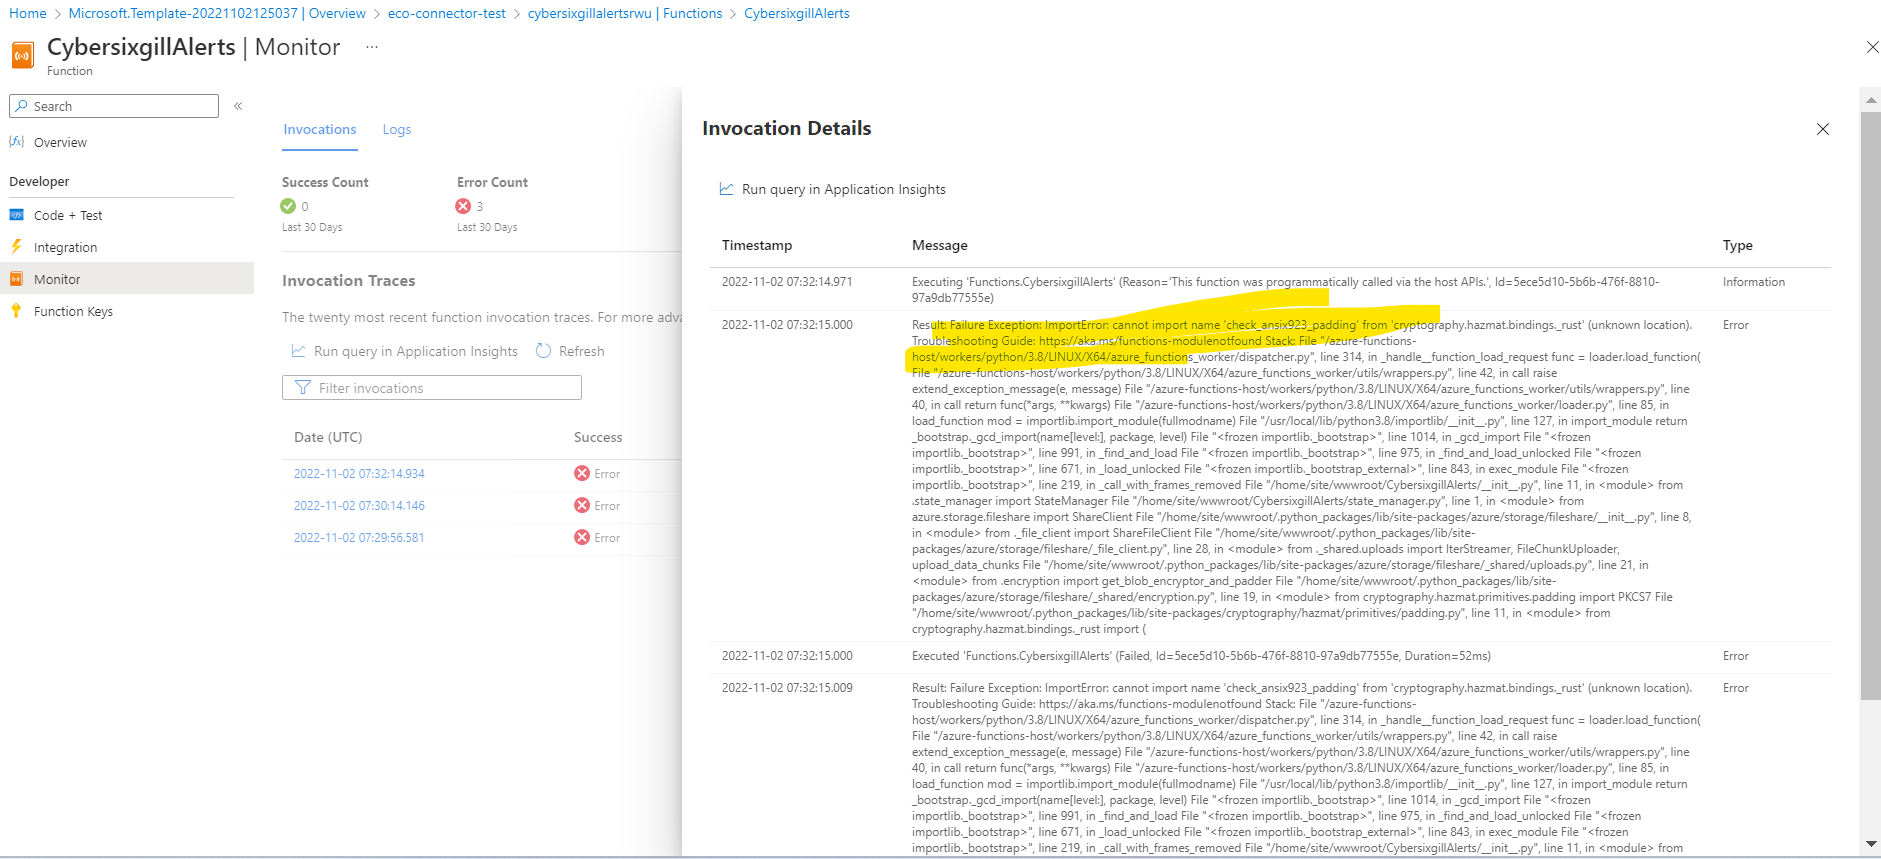
Task: Click the scrollbar up arrow
Action: point(1871,100)
